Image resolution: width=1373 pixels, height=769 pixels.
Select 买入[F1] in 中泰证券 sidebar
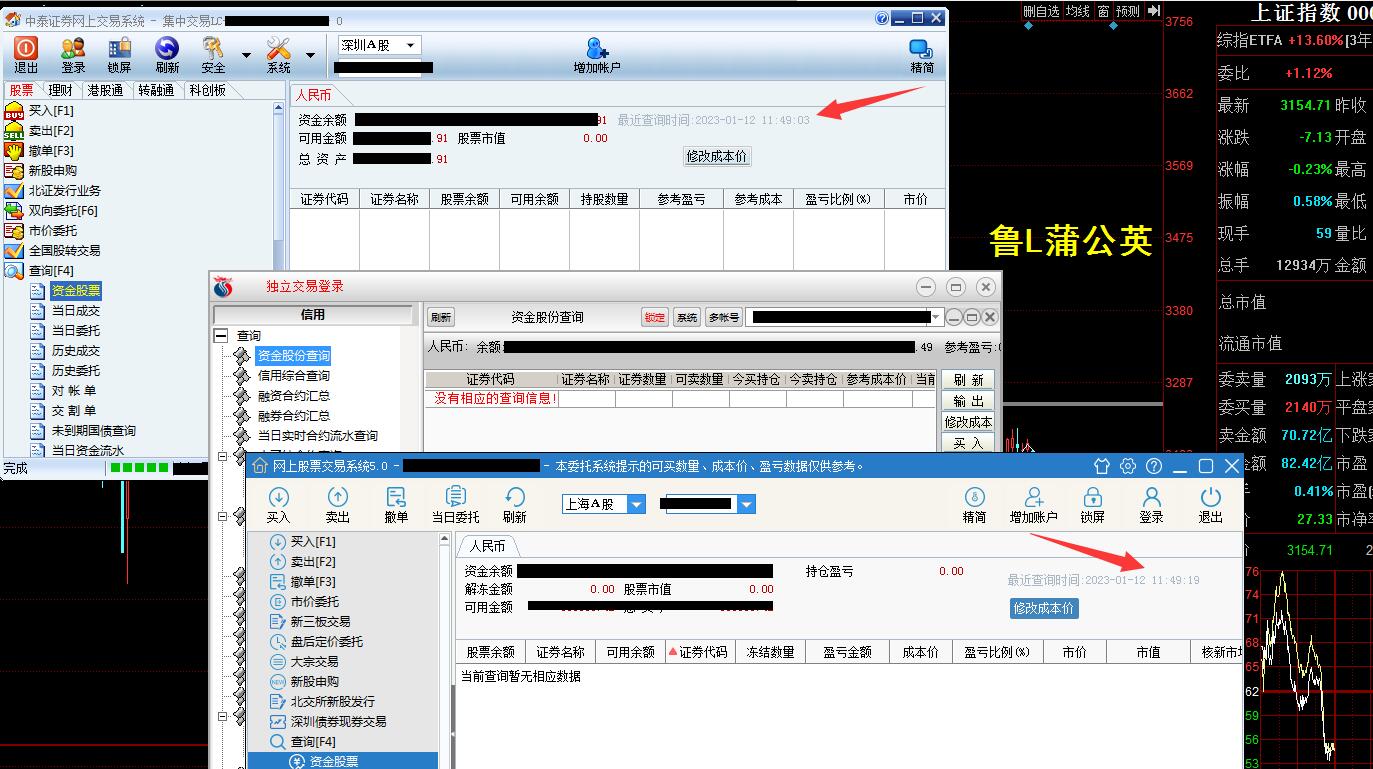[51, 111]
